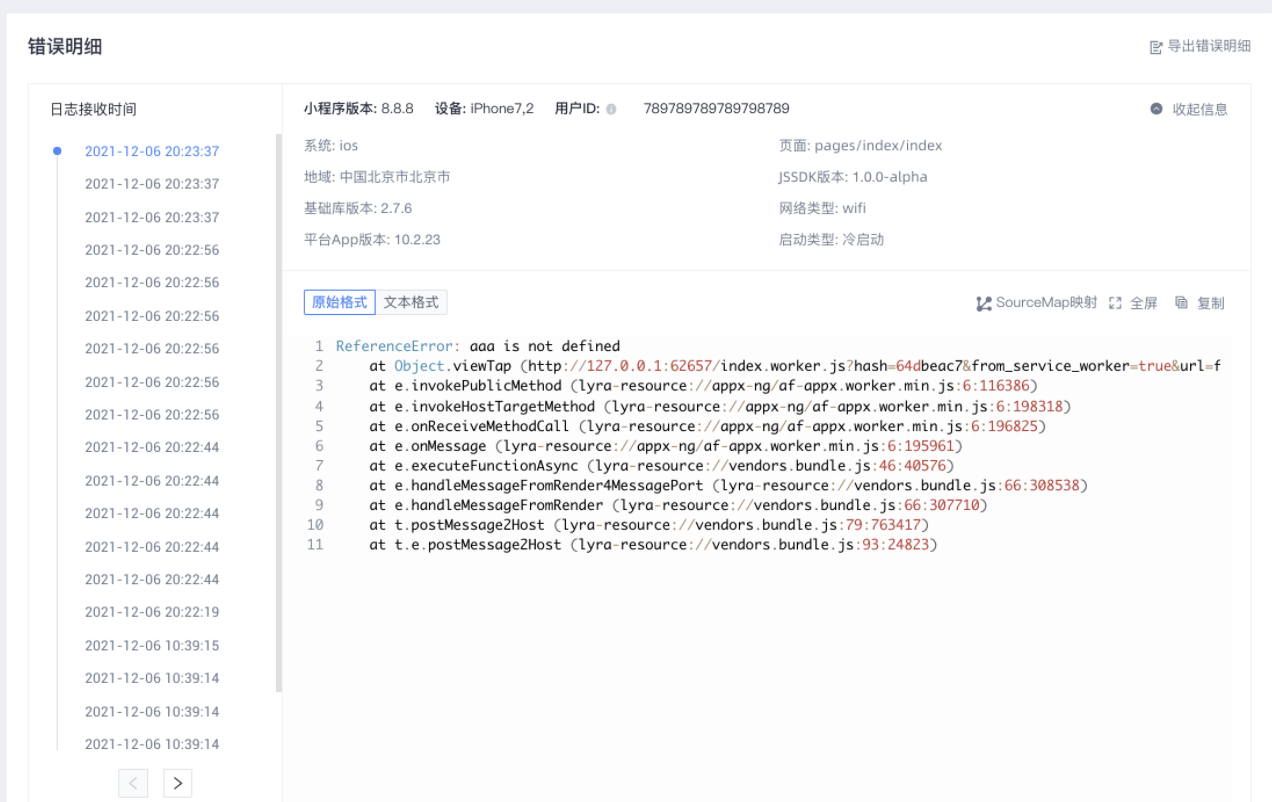Screen dimensions: 1272x802
Task: Click the Object.viewTap stack line
Action: point(795,366)
